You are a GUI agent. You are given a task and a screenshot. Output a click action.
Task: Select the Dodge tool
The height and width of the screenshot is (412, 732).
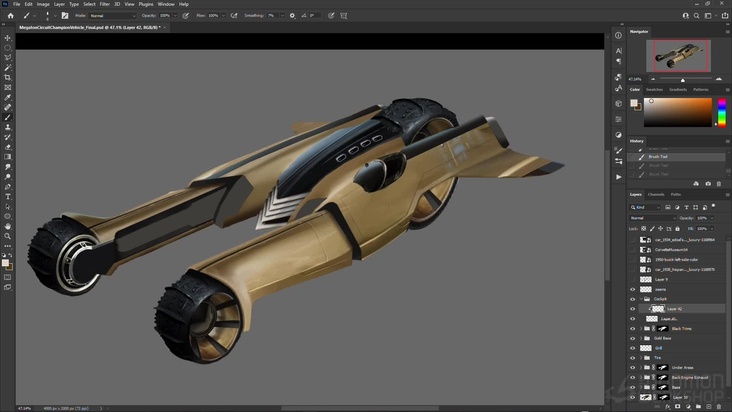tap(7, 177)
